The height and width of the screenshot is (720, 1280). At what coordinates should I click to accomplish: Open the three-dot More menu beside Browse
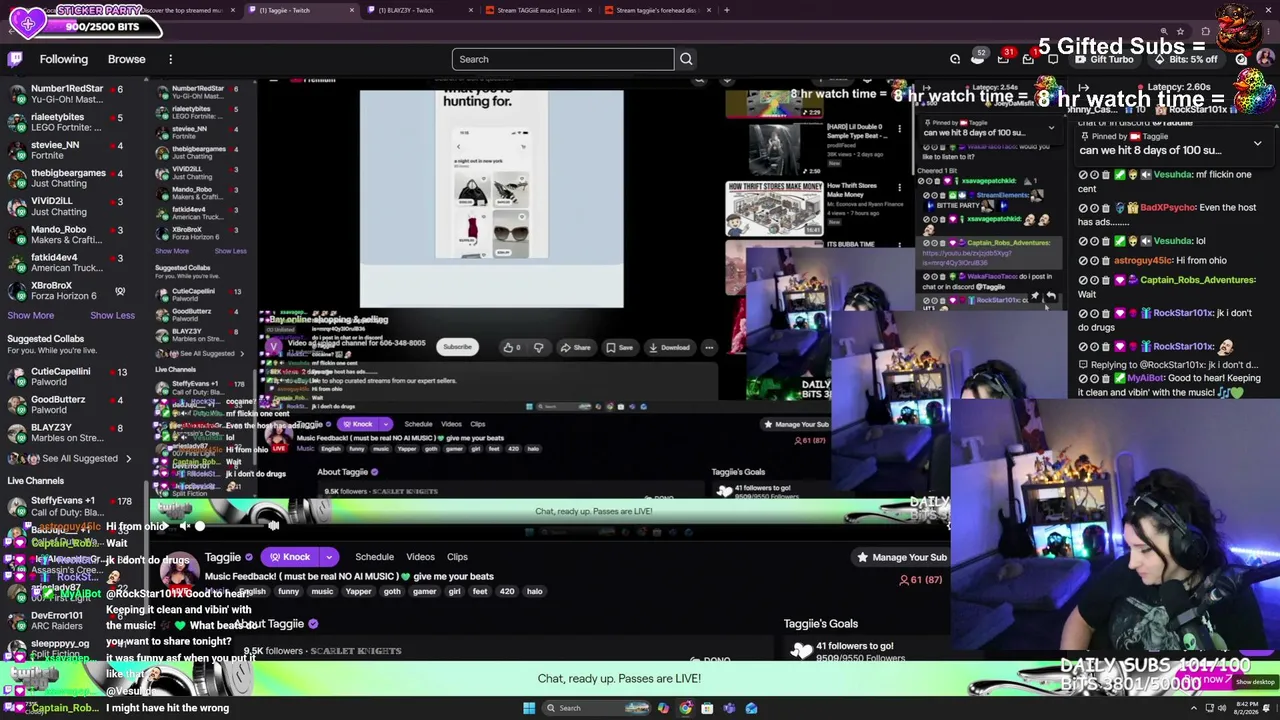point(170,59)
